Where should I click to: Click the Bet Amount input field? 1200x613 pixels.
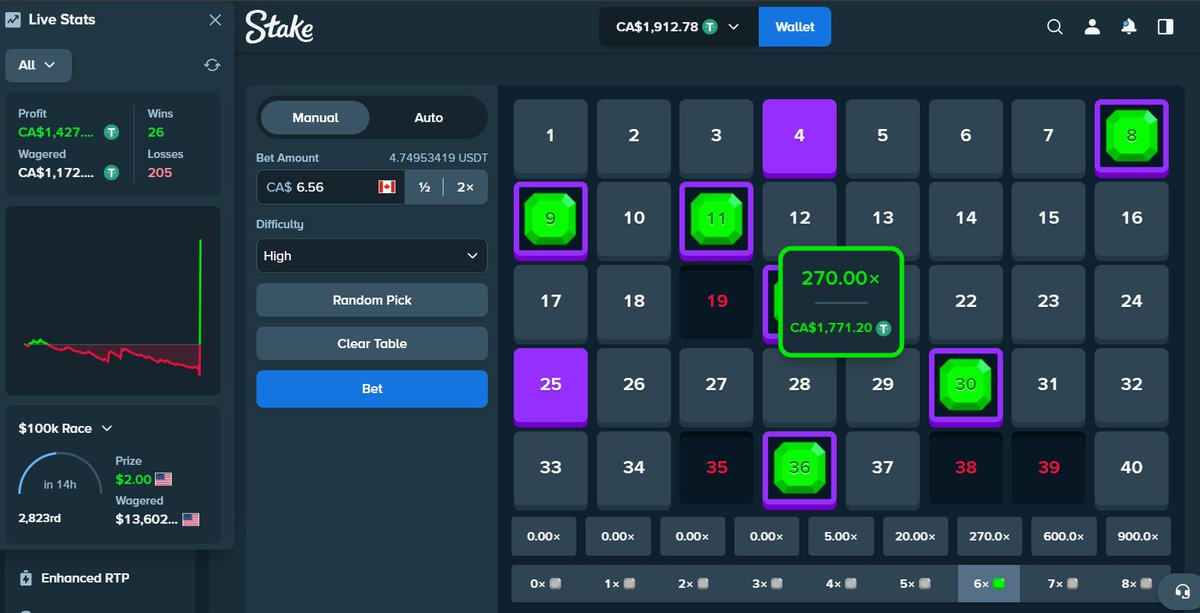click(x=330, y=187)
